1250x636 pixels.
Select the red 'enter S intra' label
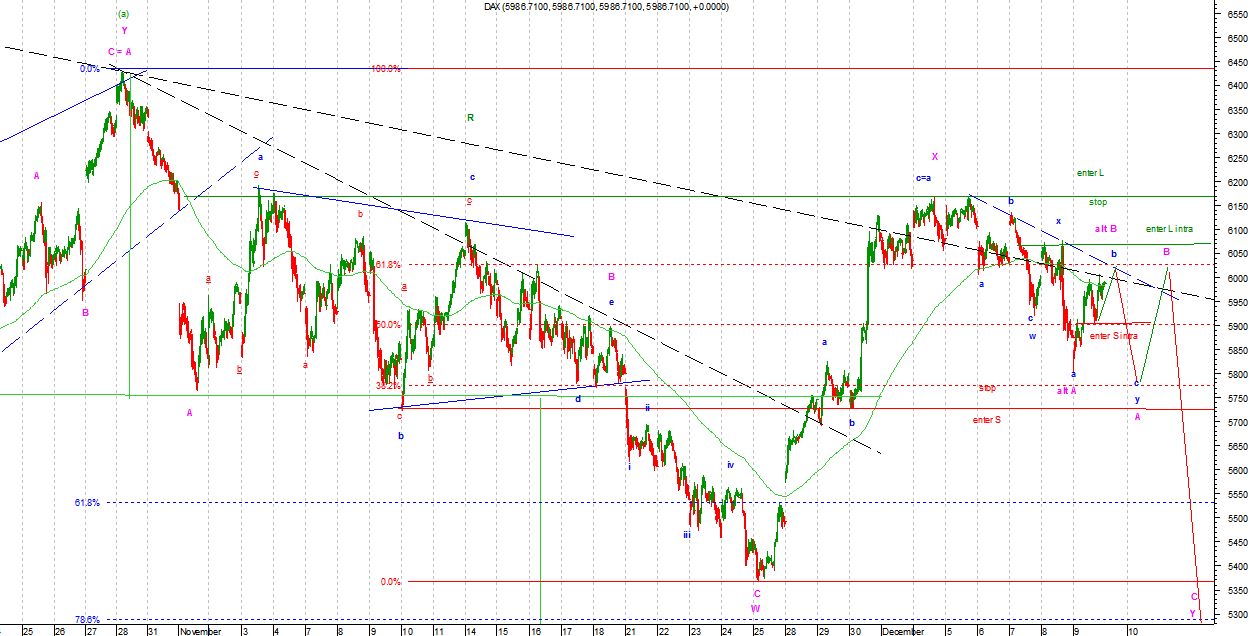point(1113,336)
